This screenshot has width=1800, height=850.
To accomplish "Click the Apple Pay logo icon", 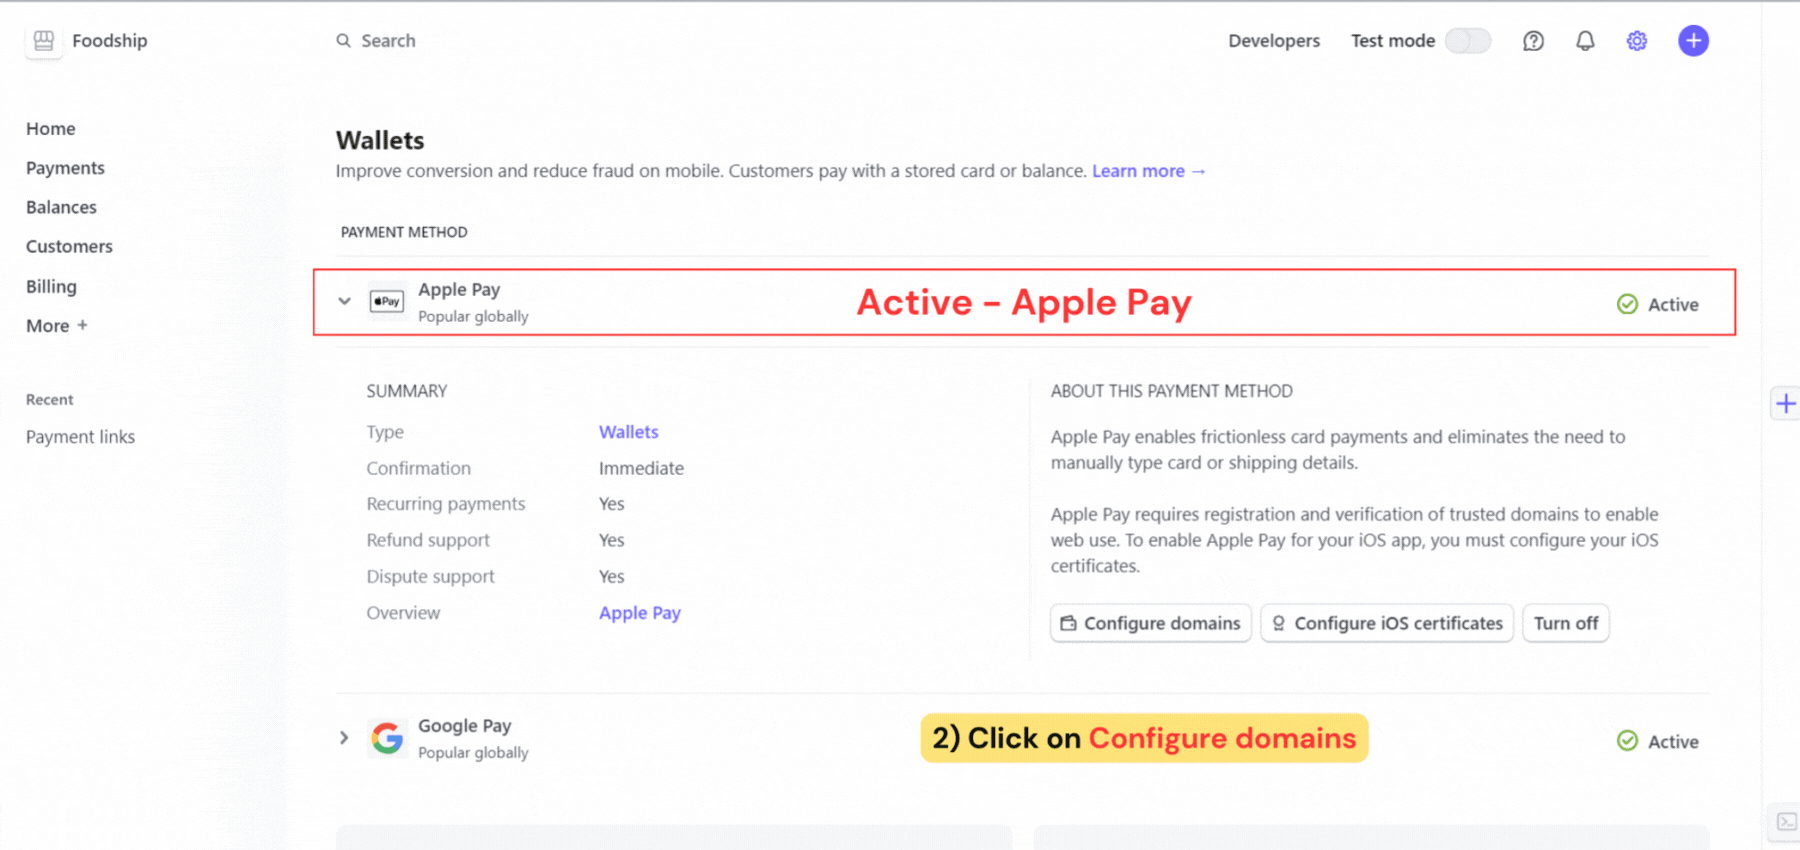I will [x=387, y=301].
